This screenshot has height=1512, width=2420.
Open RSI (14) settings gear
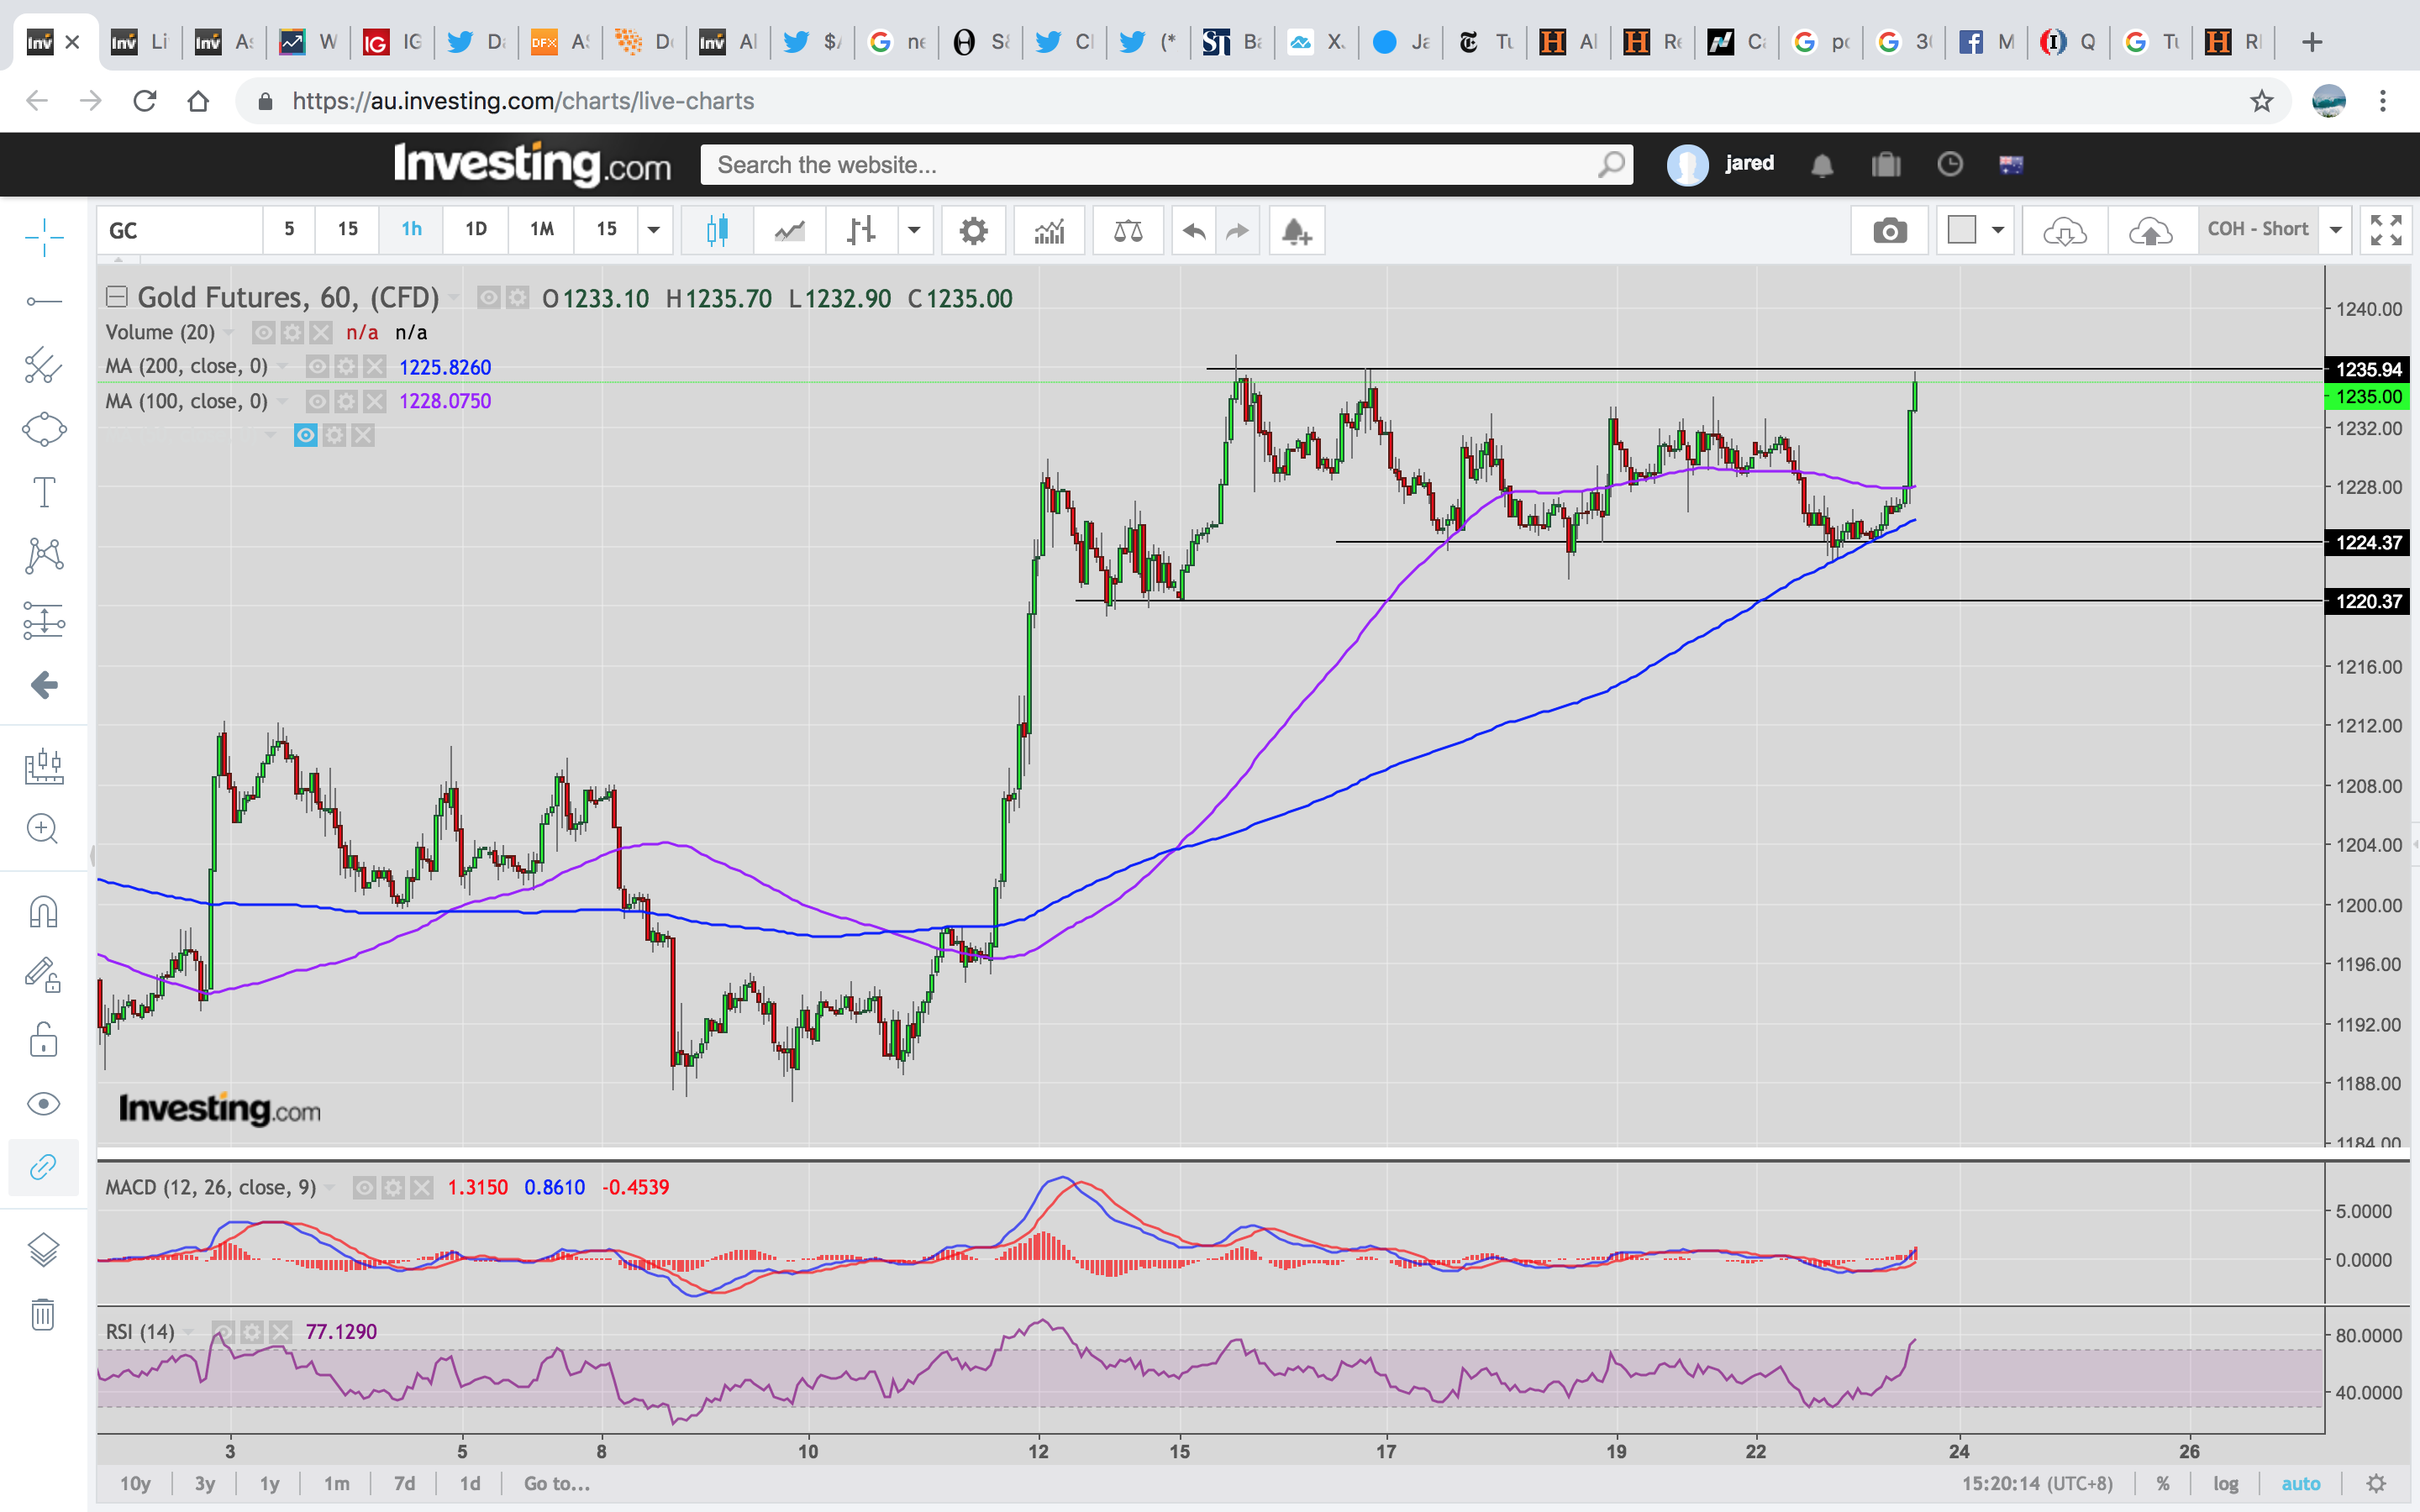[252, 1332]
